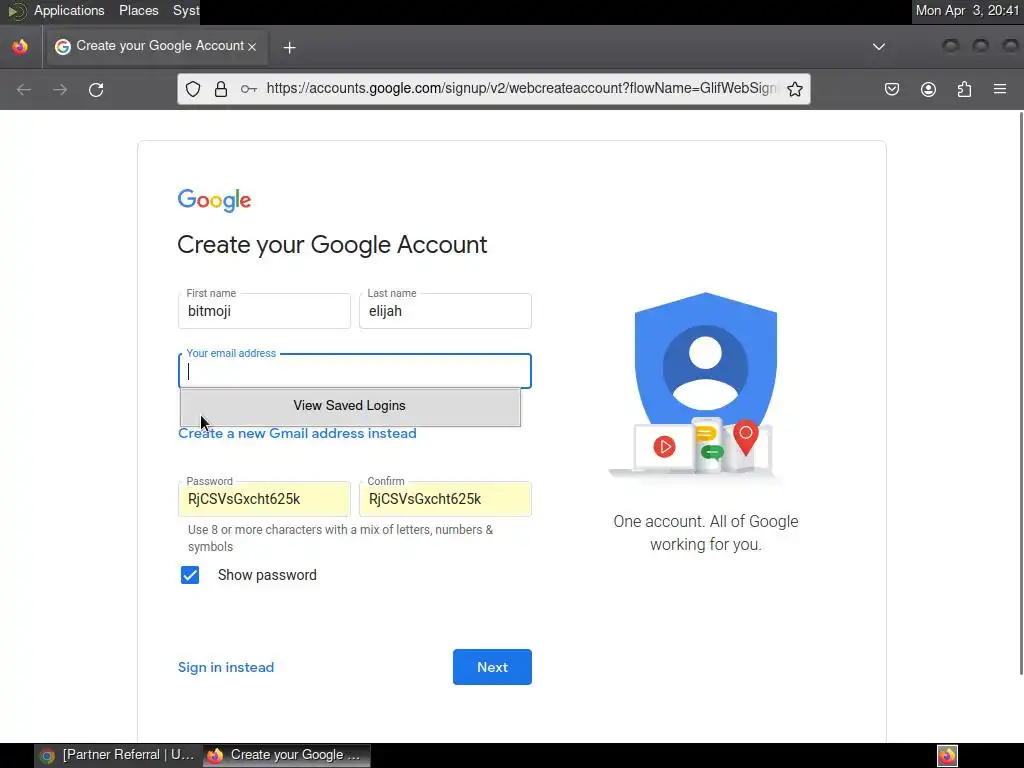Click the Last name field

point(445,311)
